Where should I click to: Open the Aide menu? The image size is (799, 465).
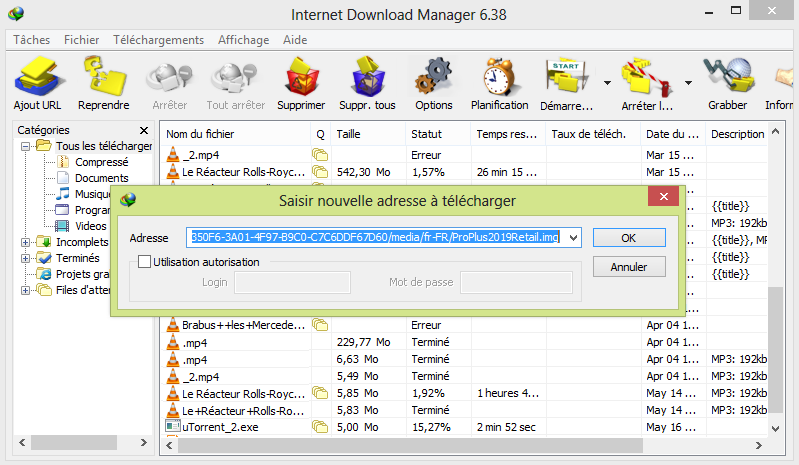tap(295, 40)
